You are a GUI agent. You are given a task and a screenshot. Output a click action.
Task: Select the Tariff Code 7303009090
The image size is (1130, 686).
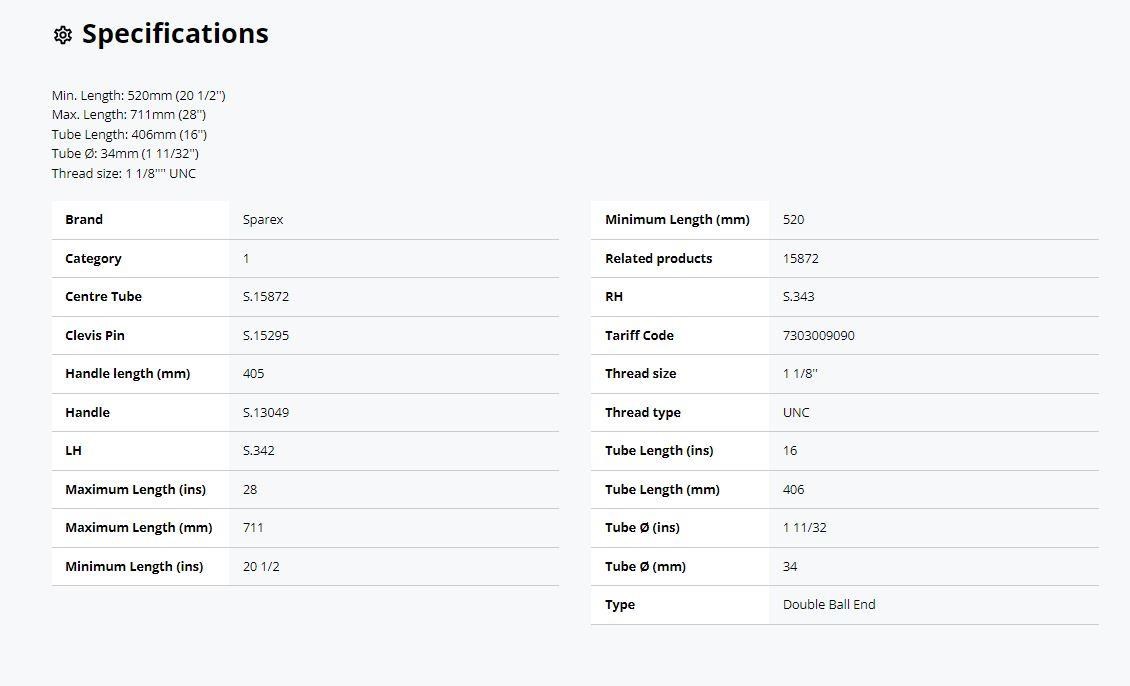pos(819,335)
